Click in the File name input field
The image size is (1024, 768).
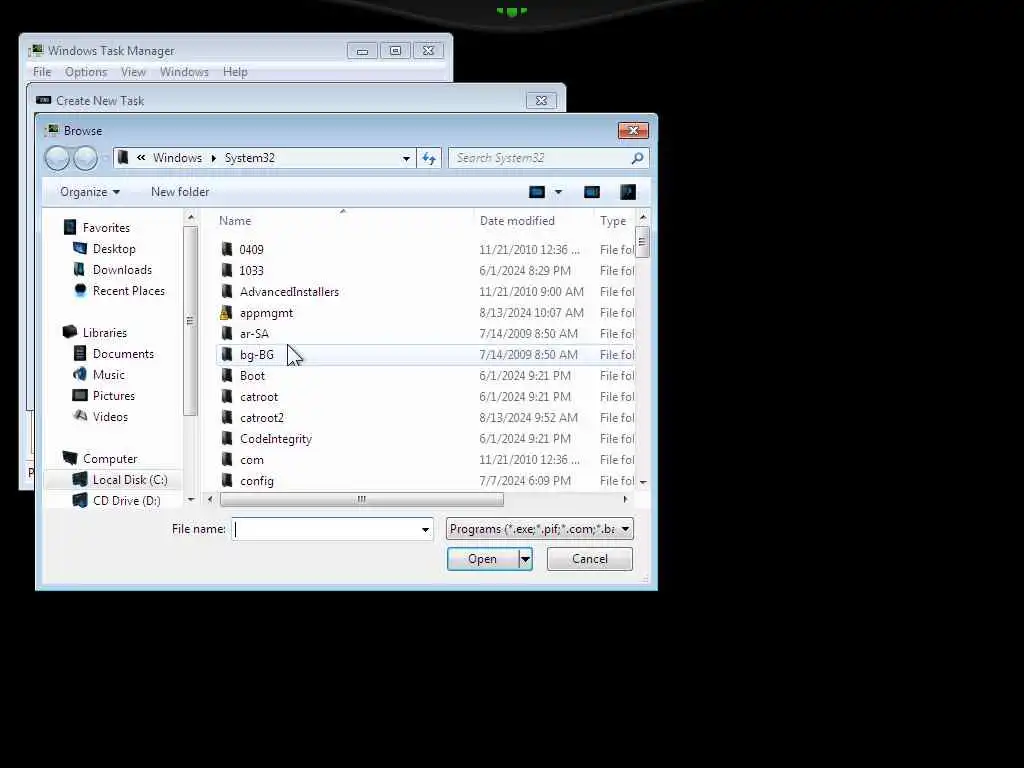(x=325, y=529)
